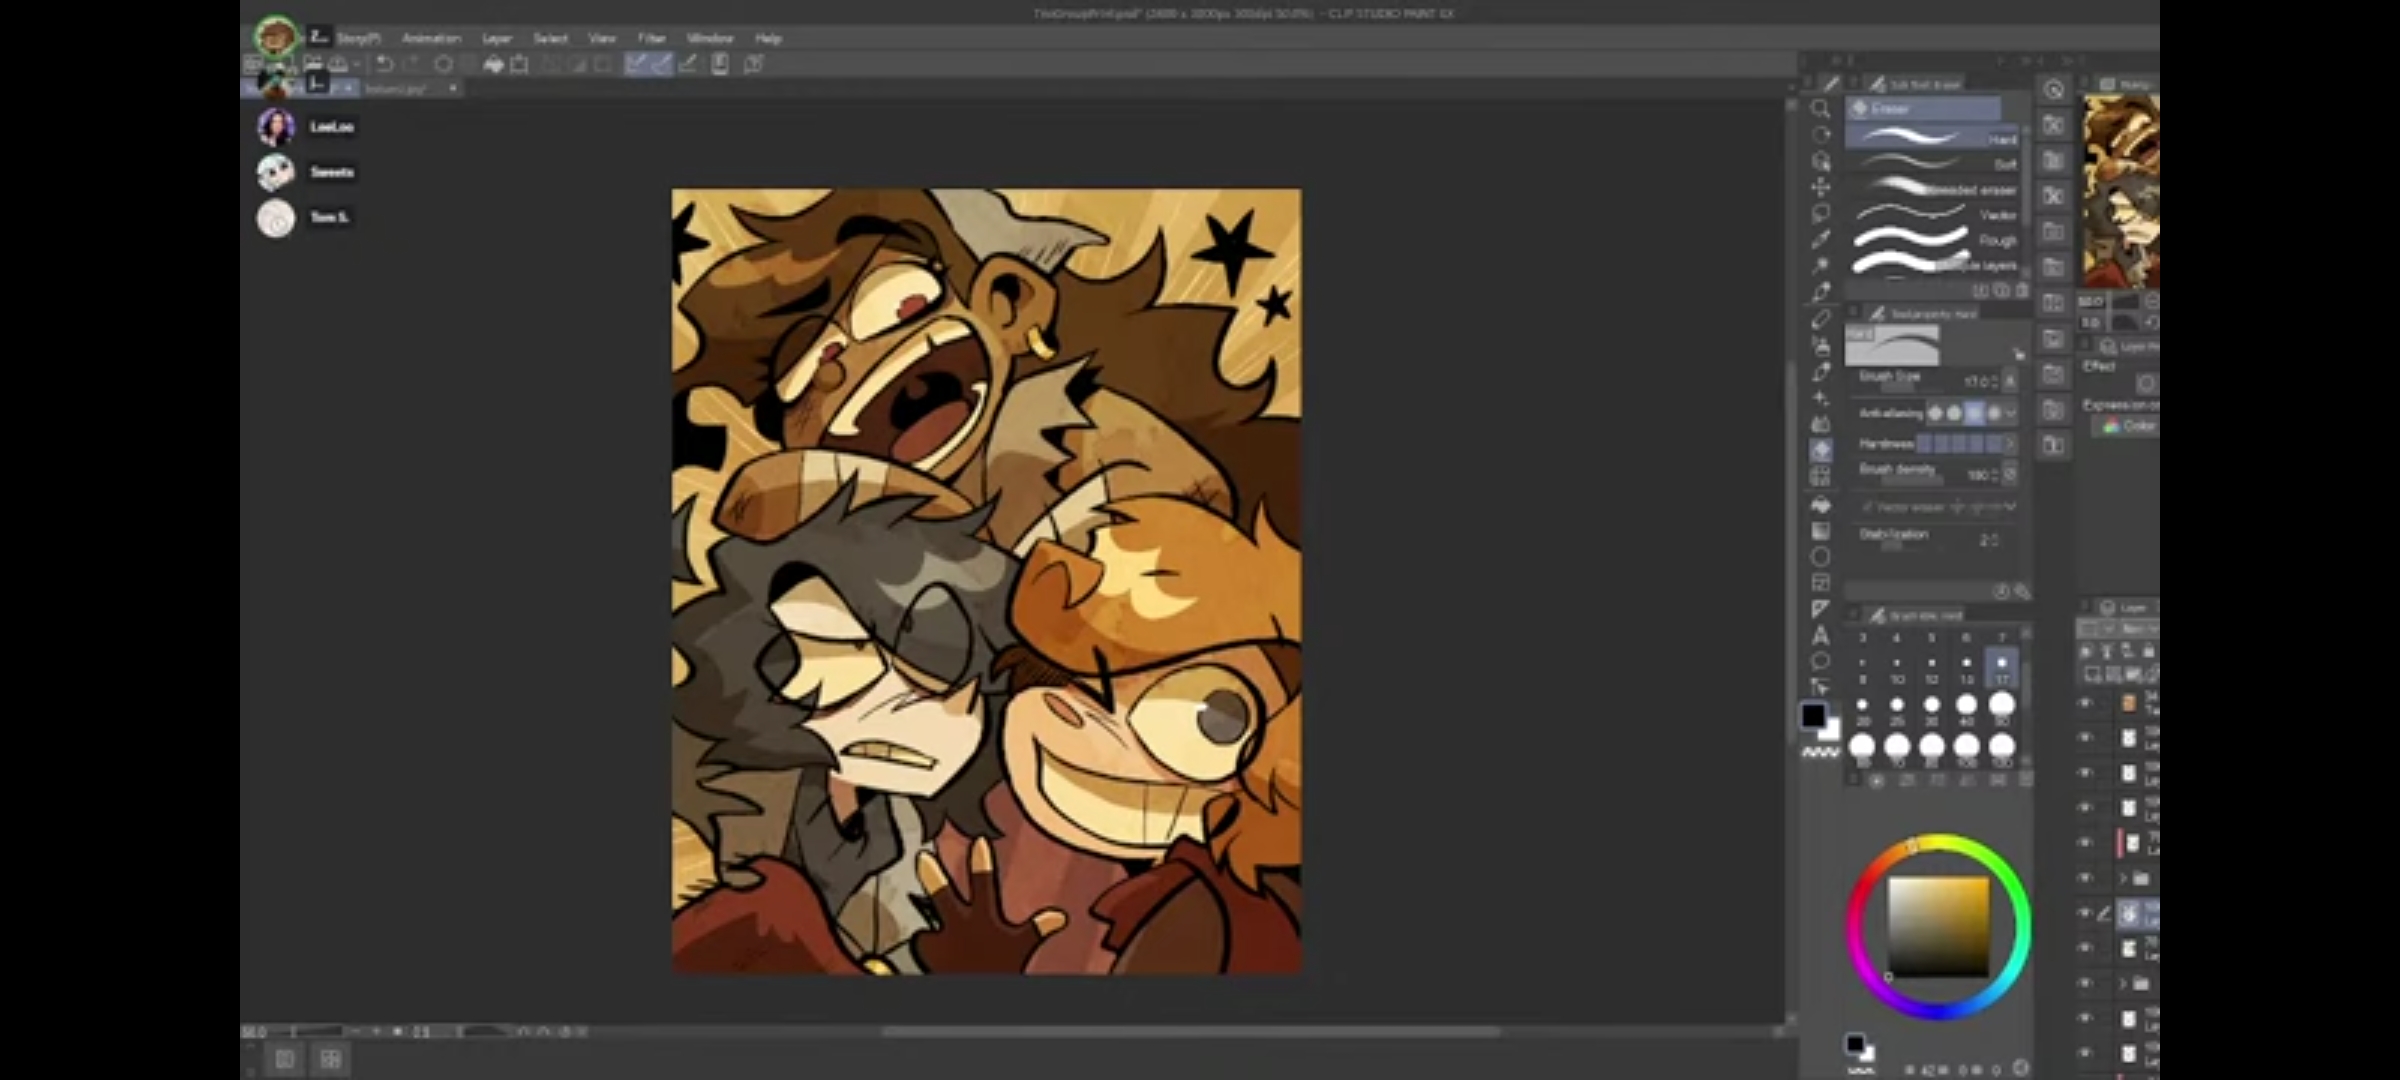The image size is (2400, 1080).
Task: Open the Layer menu
Action: [497, 38]
